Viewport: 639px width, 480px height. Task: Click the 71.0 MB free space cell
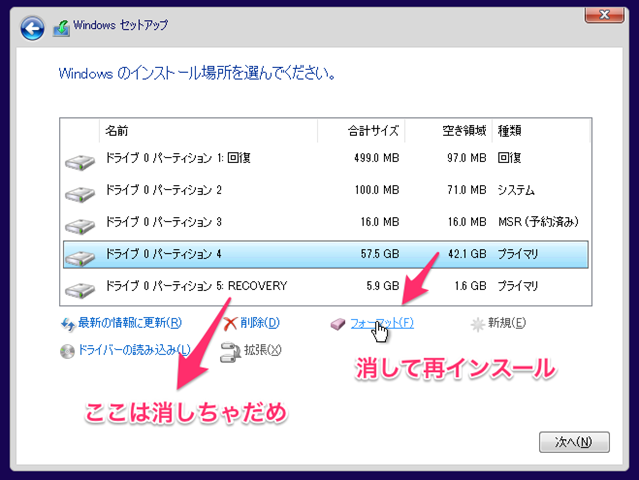point(467,190)
